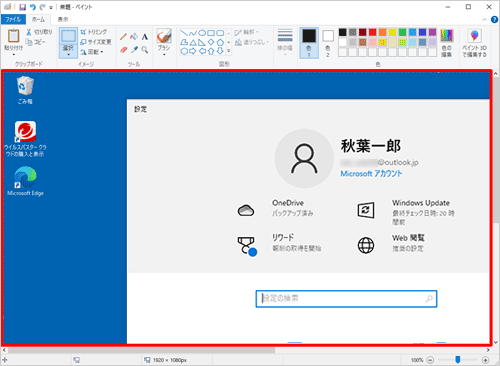The width and height of the screenshot is (500, 366).
Task: Select the Fill bucket tool
Action: (x=134, y=37)
